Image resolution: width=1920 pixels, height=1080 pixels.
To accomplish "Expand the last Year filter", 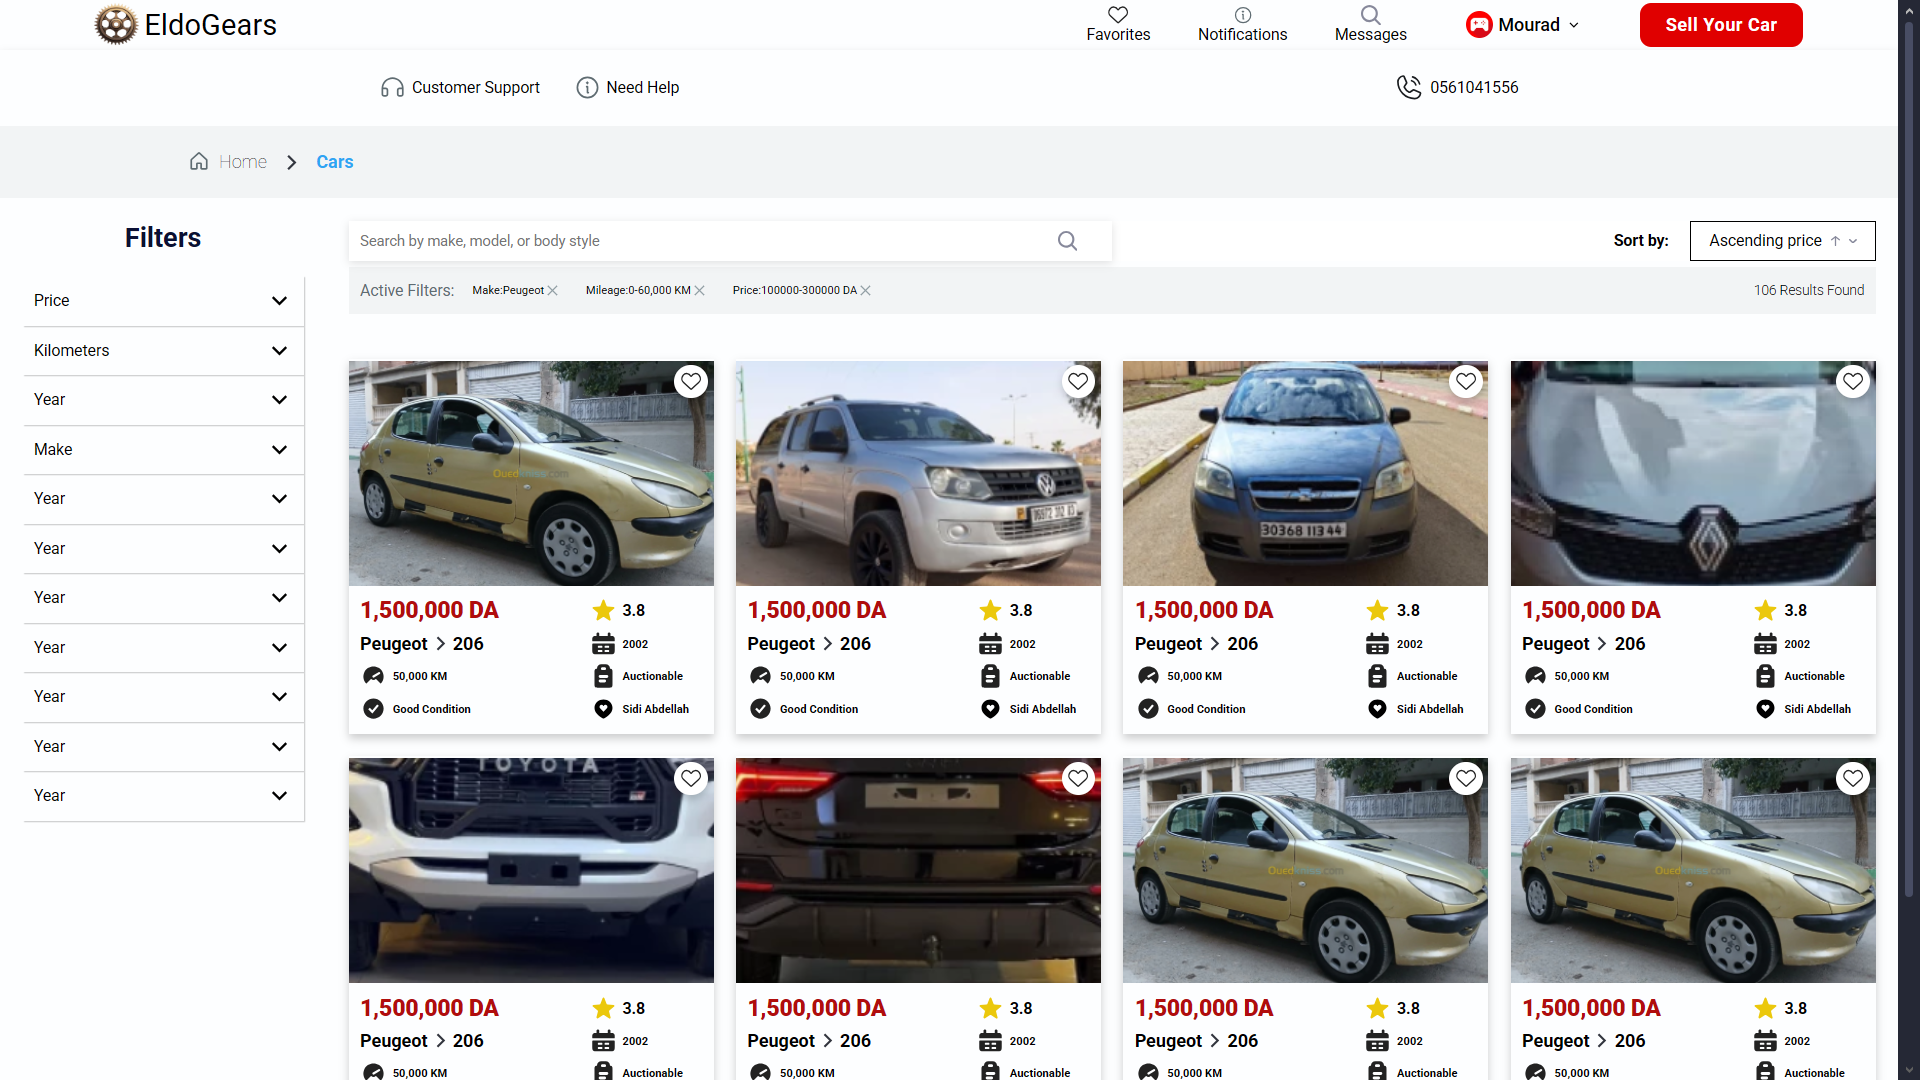I will (163, 796).
